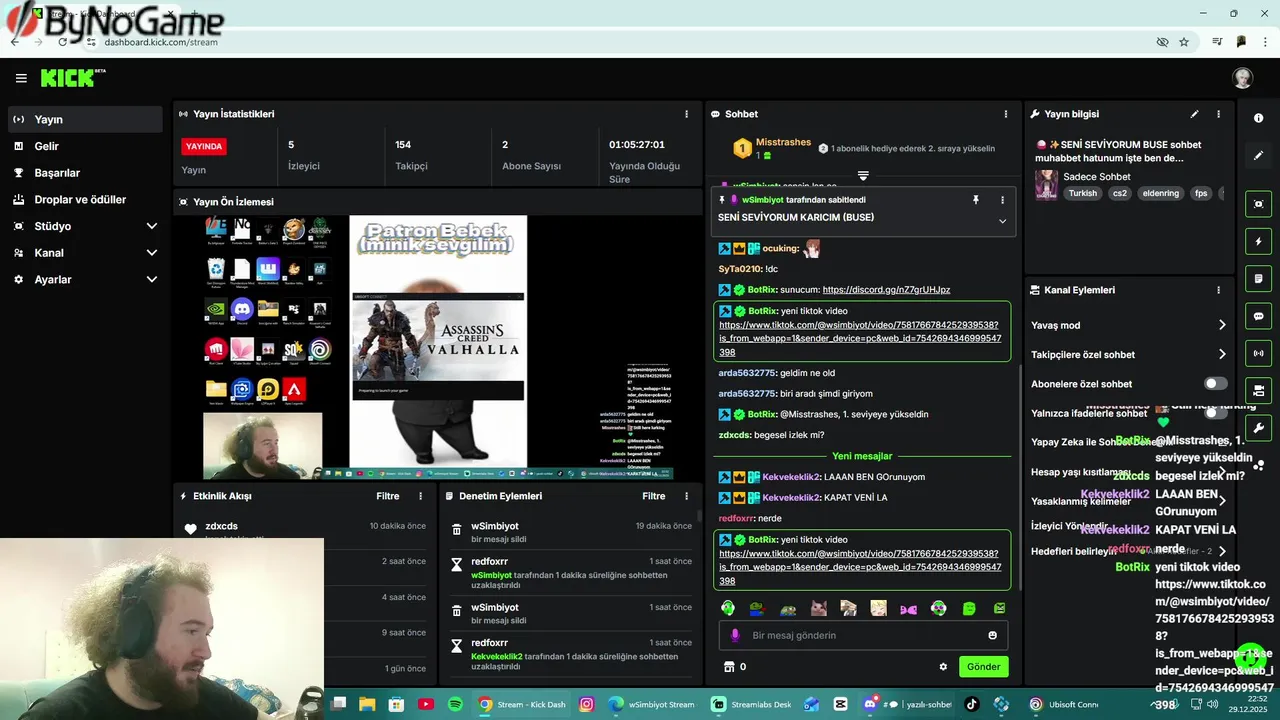The height and width of the screenshot is (720, 1280).
Task: Click the layout panels icon in the right sidebar
Action: click(1258, 390)
